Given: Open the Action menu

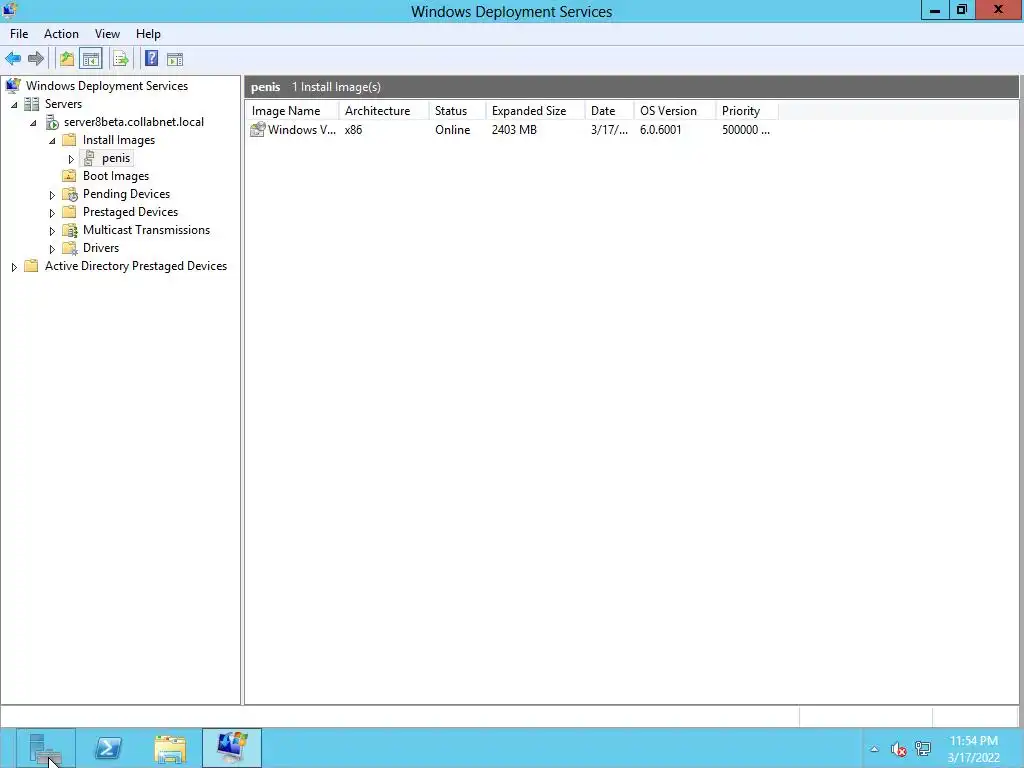Looking at the screenshot, I should pos(61,34).
